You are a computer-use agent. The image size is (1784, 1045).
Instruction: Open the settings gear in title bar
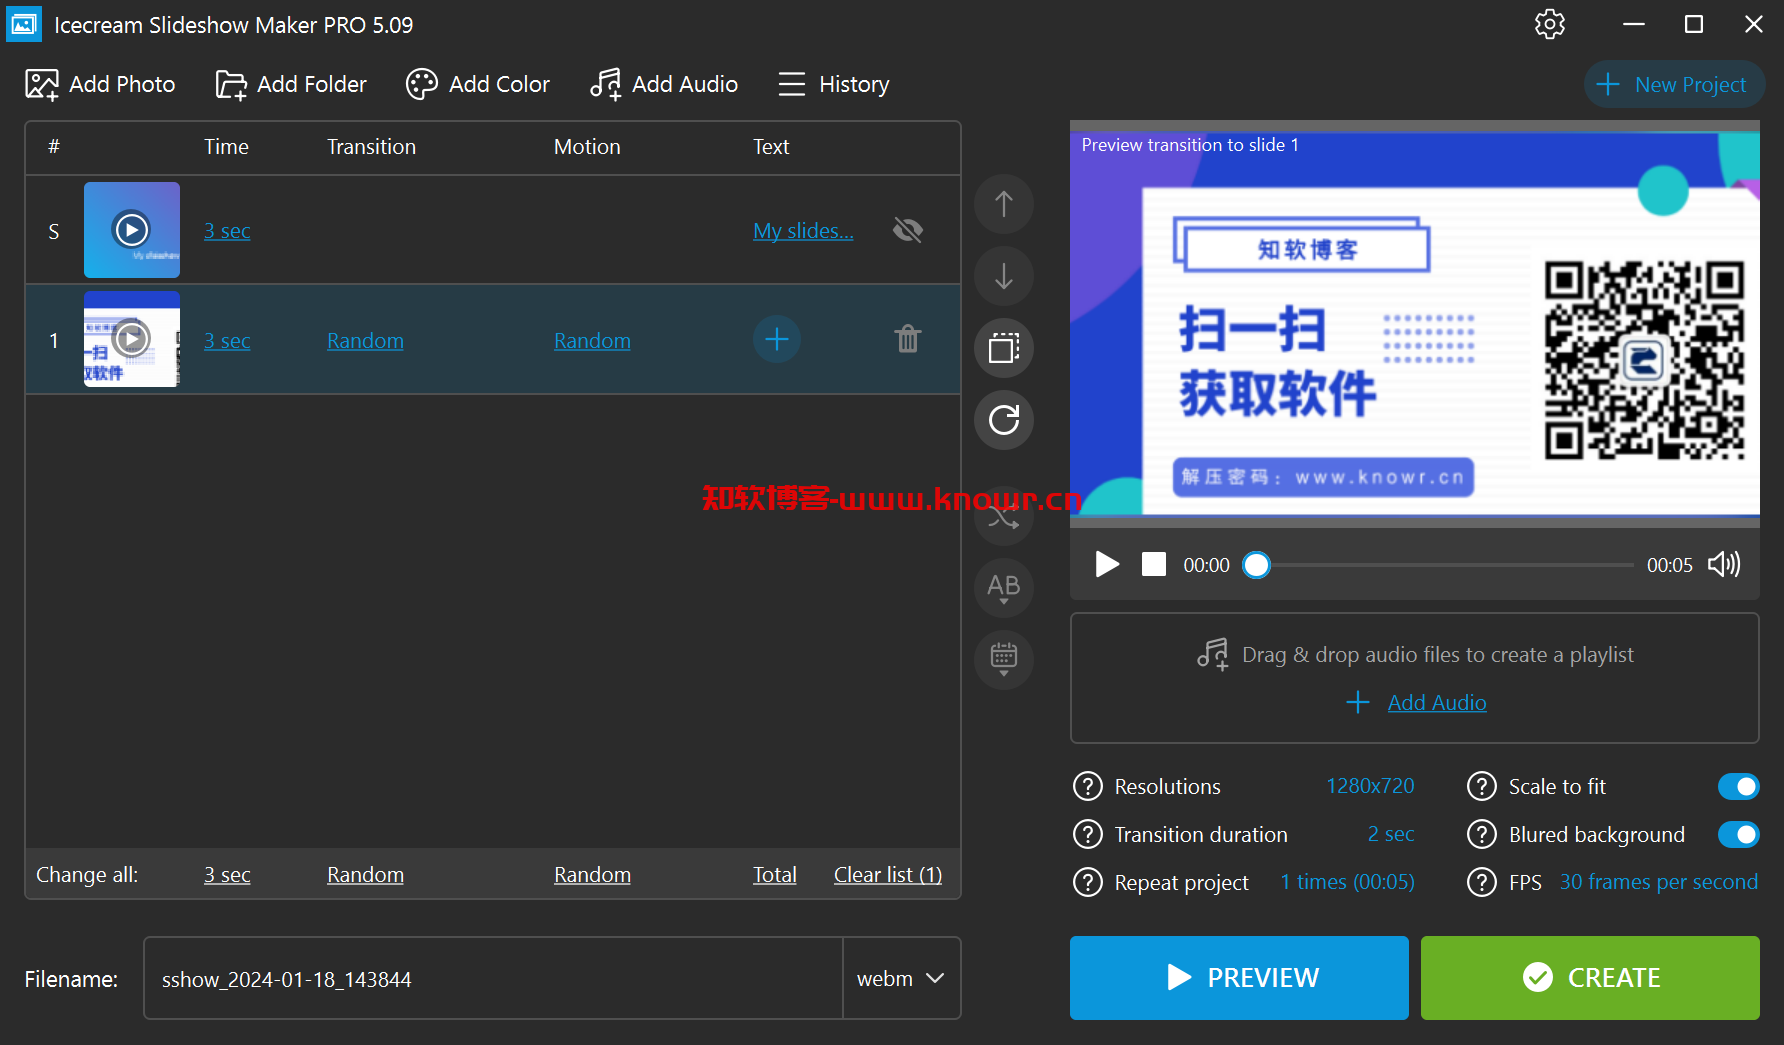click(1549, 24)
